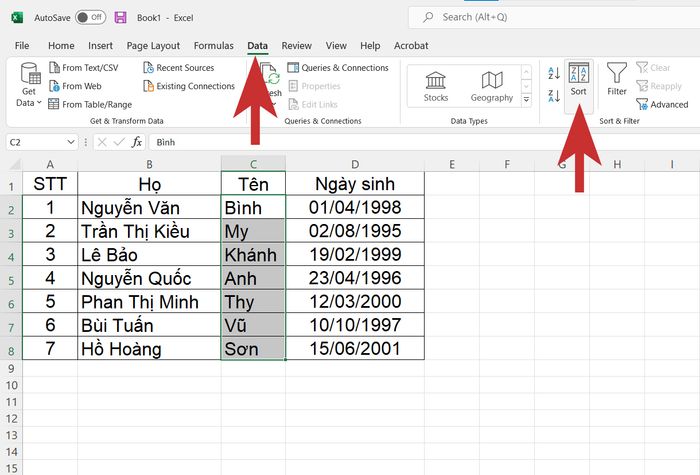Click Clear filter button
This screenshot has height=475, width=700.
point(653,67)
